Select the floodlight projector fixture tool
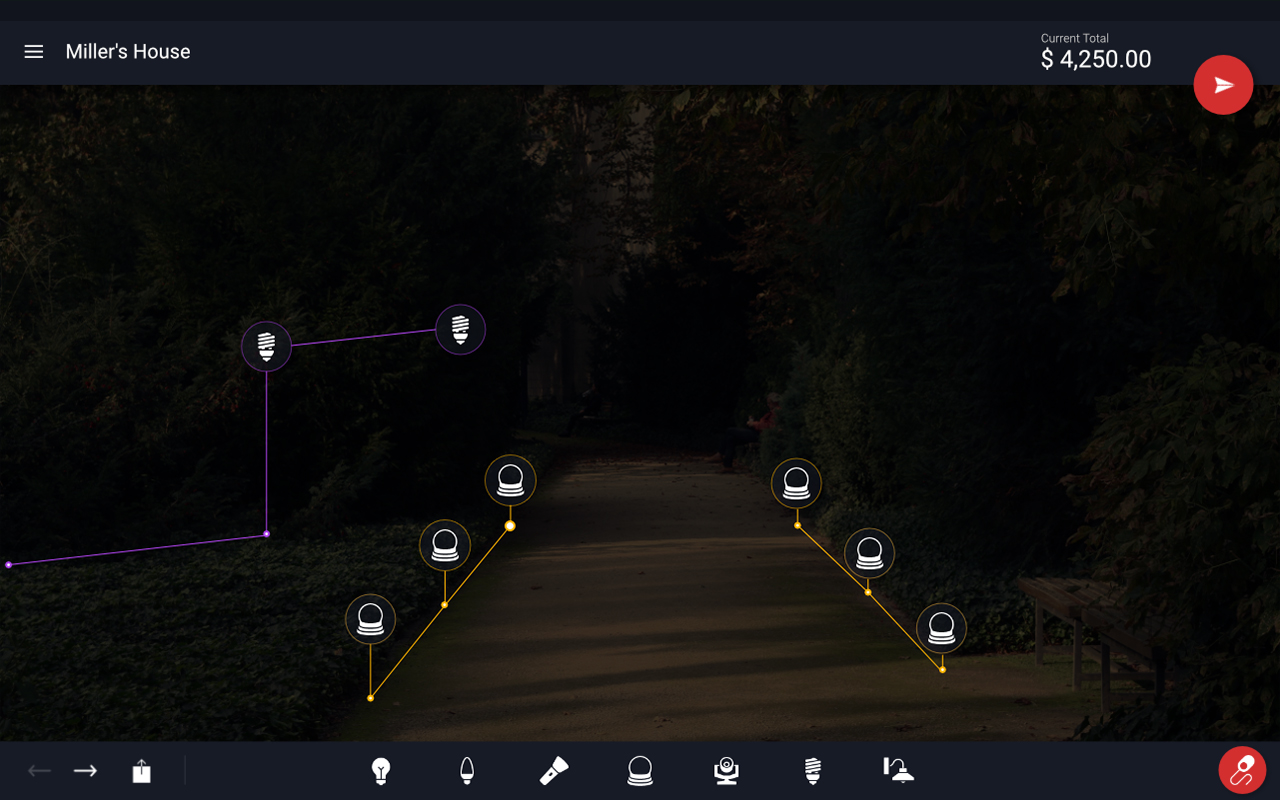Image resolution: width=1280 pixels, height=800 pixels. tap(726, 770)
